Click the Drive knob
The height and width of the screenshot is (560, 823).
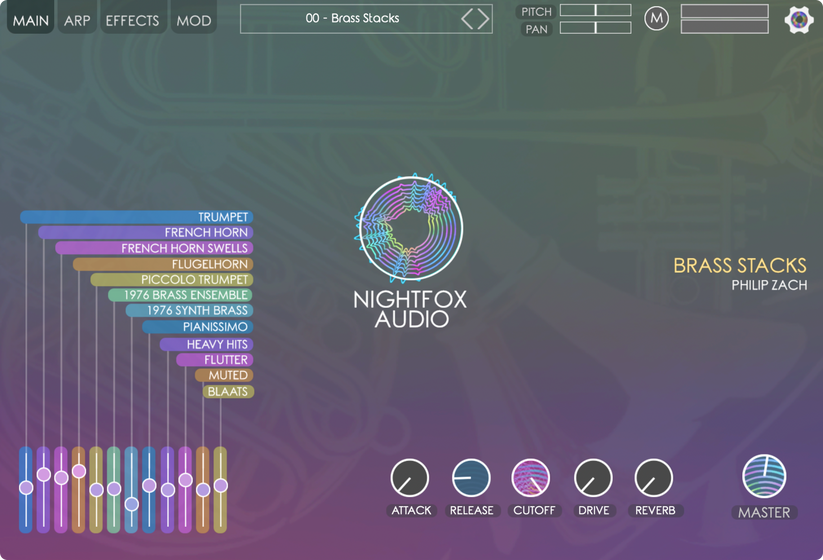click(593, 478)
